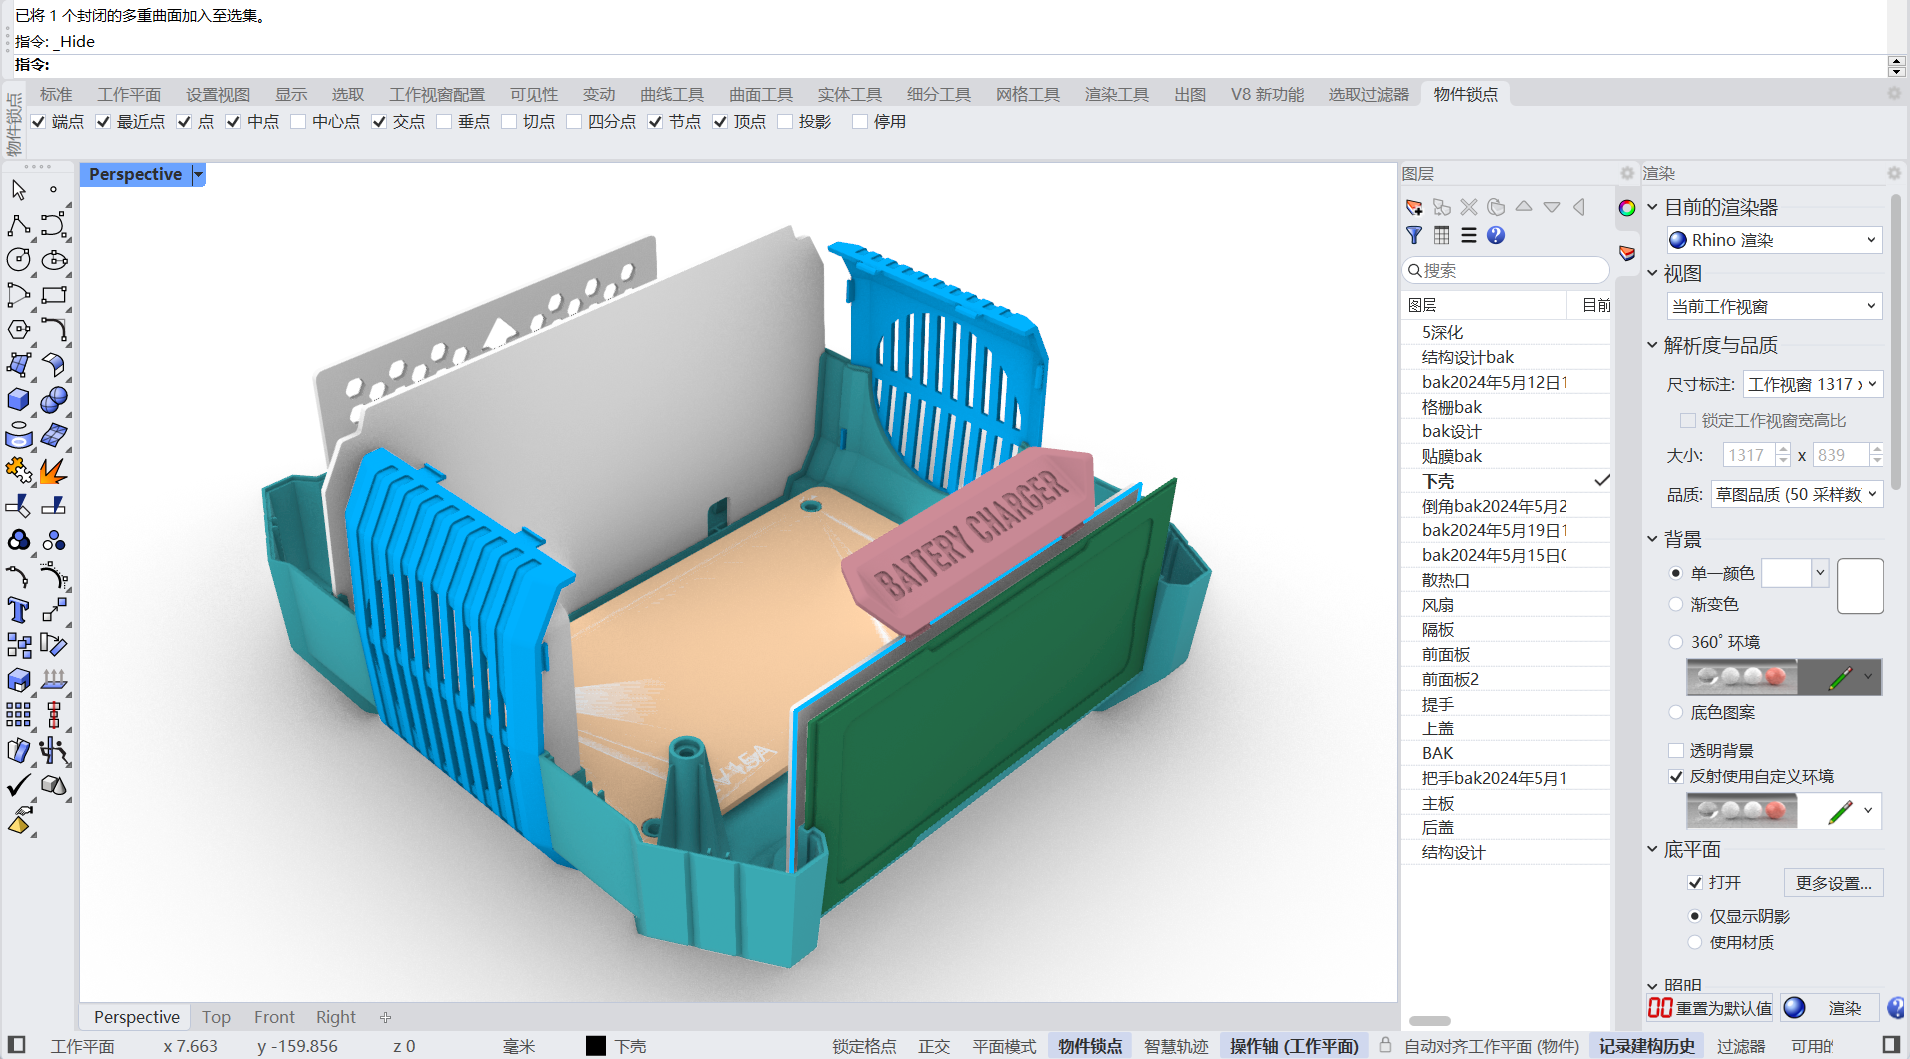The image size is (1910, 1059).
Task: Select the 渐变色 gradient background radio
Action: tap(1676, 604)
